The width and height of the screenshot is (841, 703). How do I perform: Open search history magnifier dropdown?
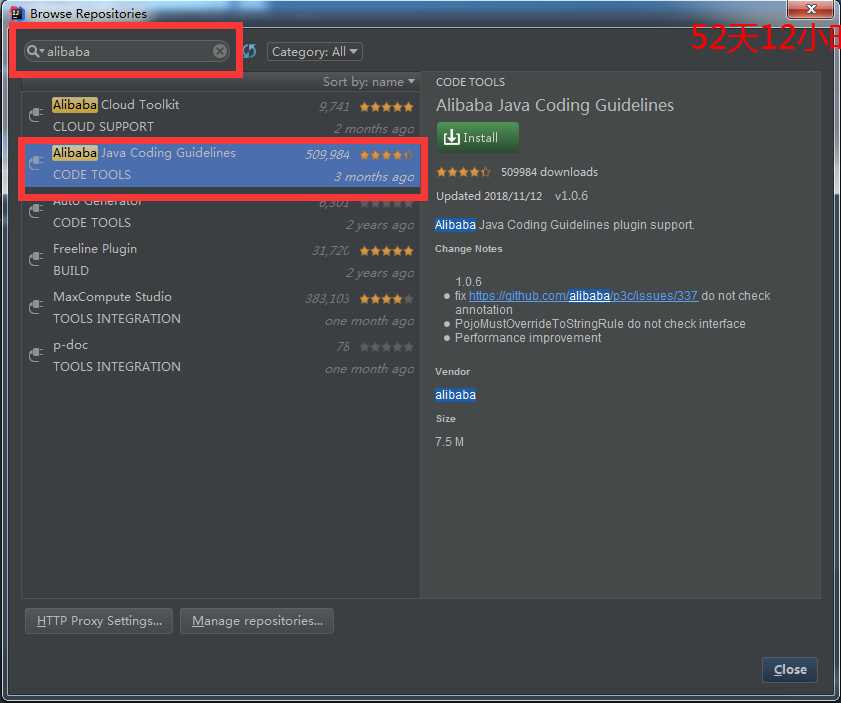point(35,51)
